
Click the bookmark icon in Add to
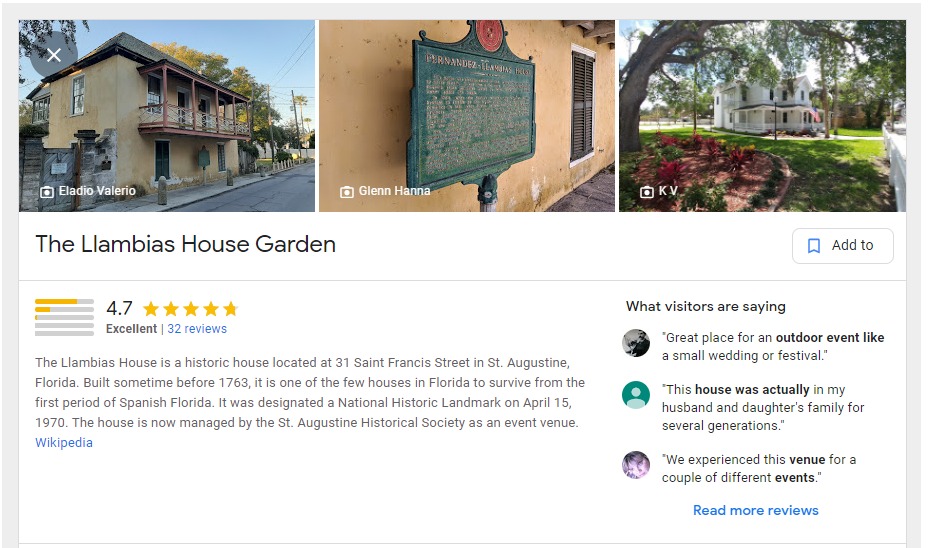[x=814, y=246]
